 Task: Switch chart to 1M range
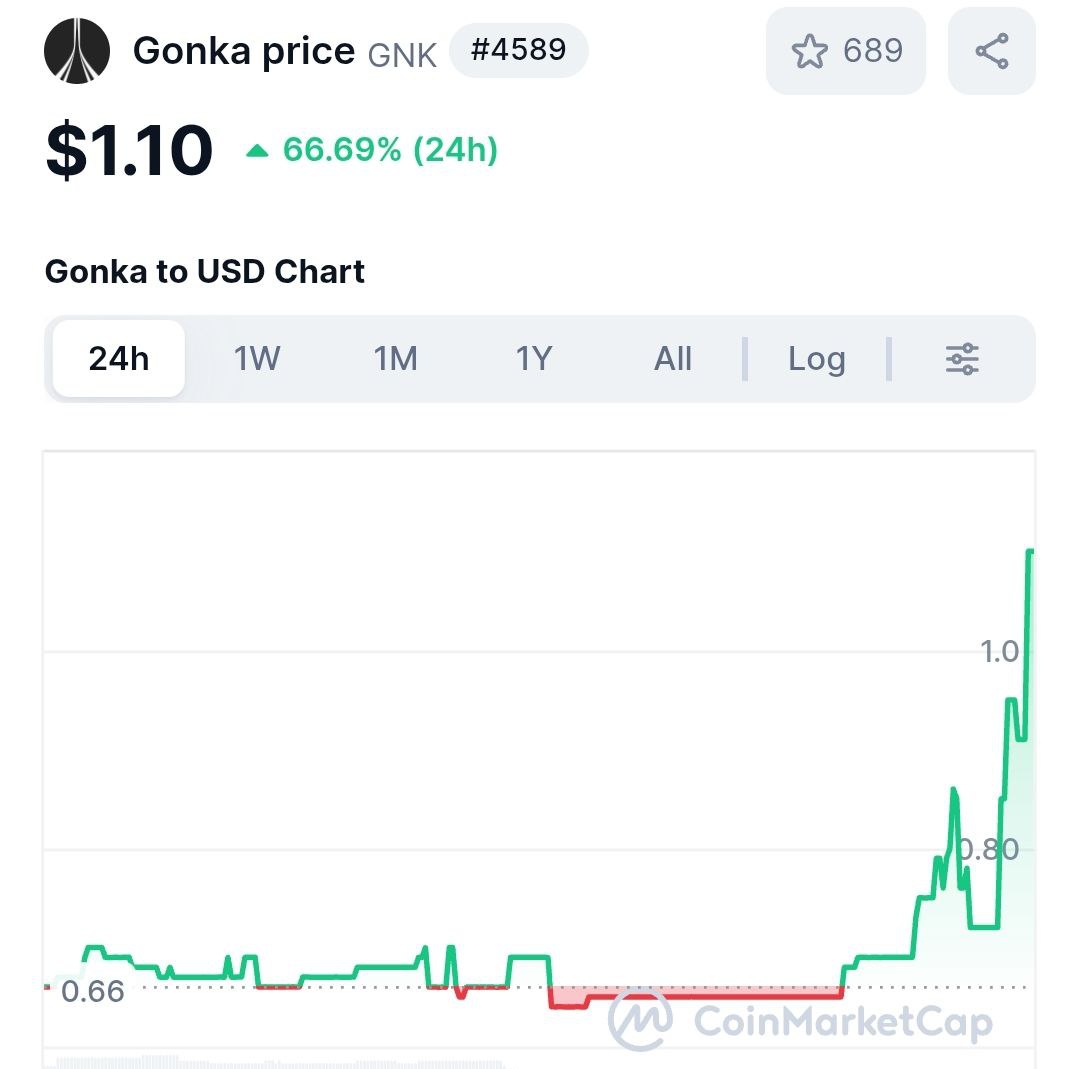pyautogui.click(x=395, y=359)
